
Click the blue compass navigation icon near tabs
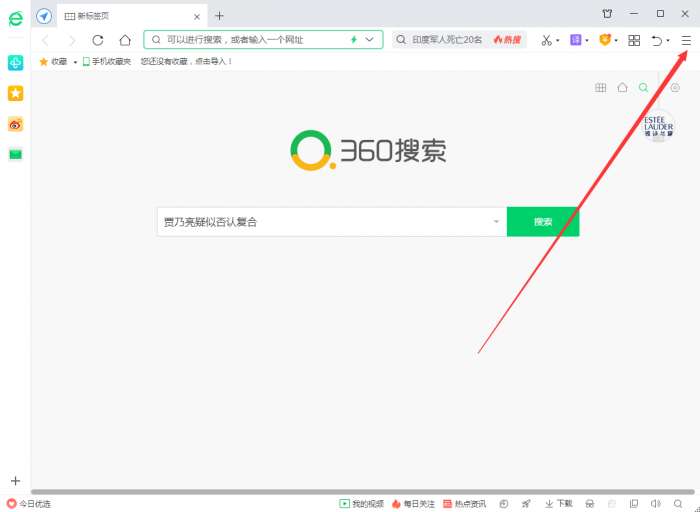coord(44,17)
